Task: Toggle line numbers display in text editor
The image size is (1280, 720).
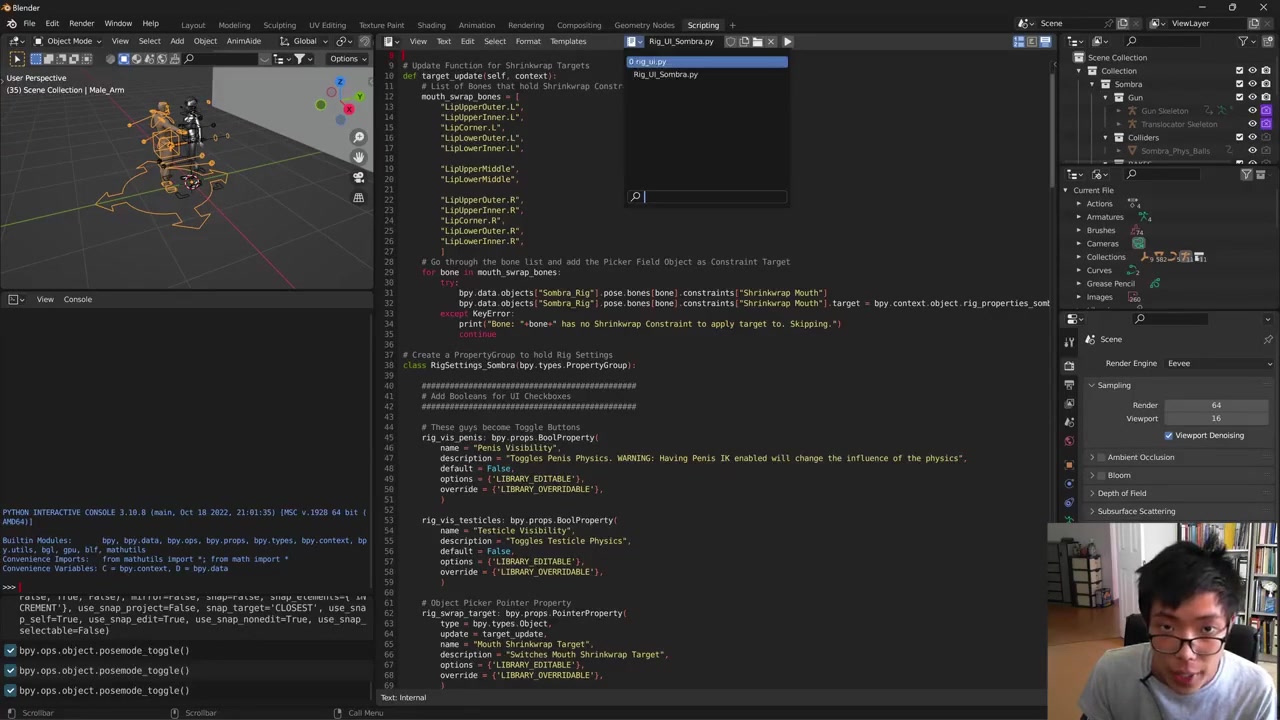Action: 1019,41
